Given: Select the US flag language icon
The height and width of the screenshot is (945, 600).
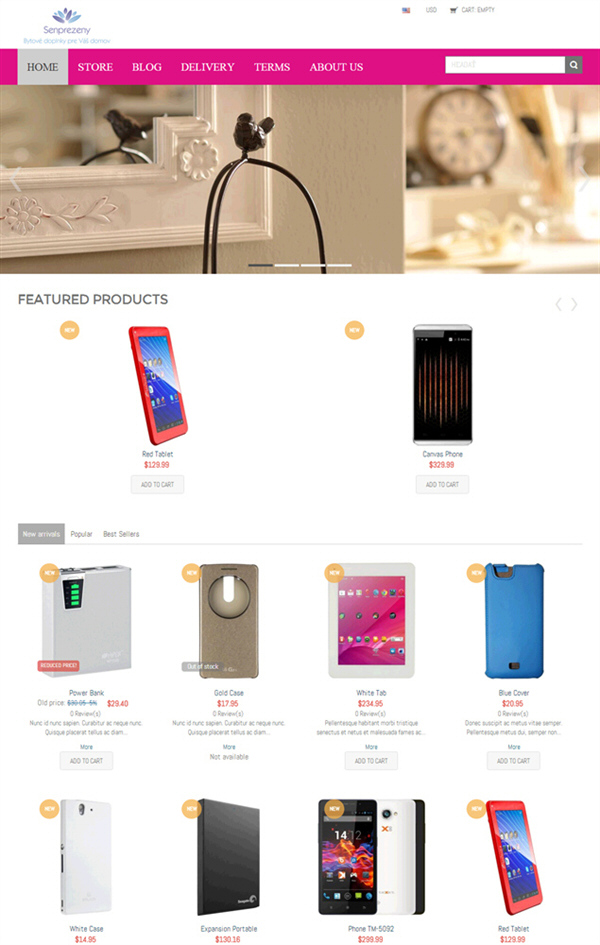Looking at the screenshot, I should click(406, 10).
